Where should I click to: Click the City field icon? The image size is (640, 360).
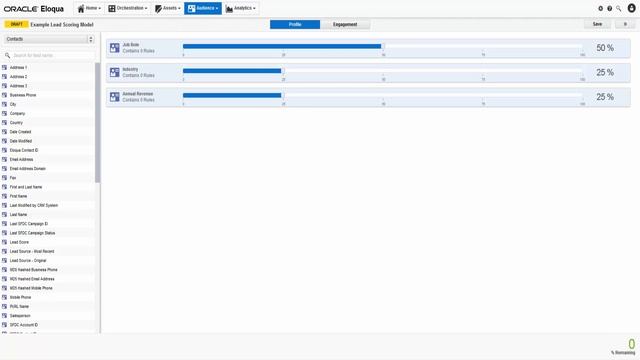click(x=4, y=104)
